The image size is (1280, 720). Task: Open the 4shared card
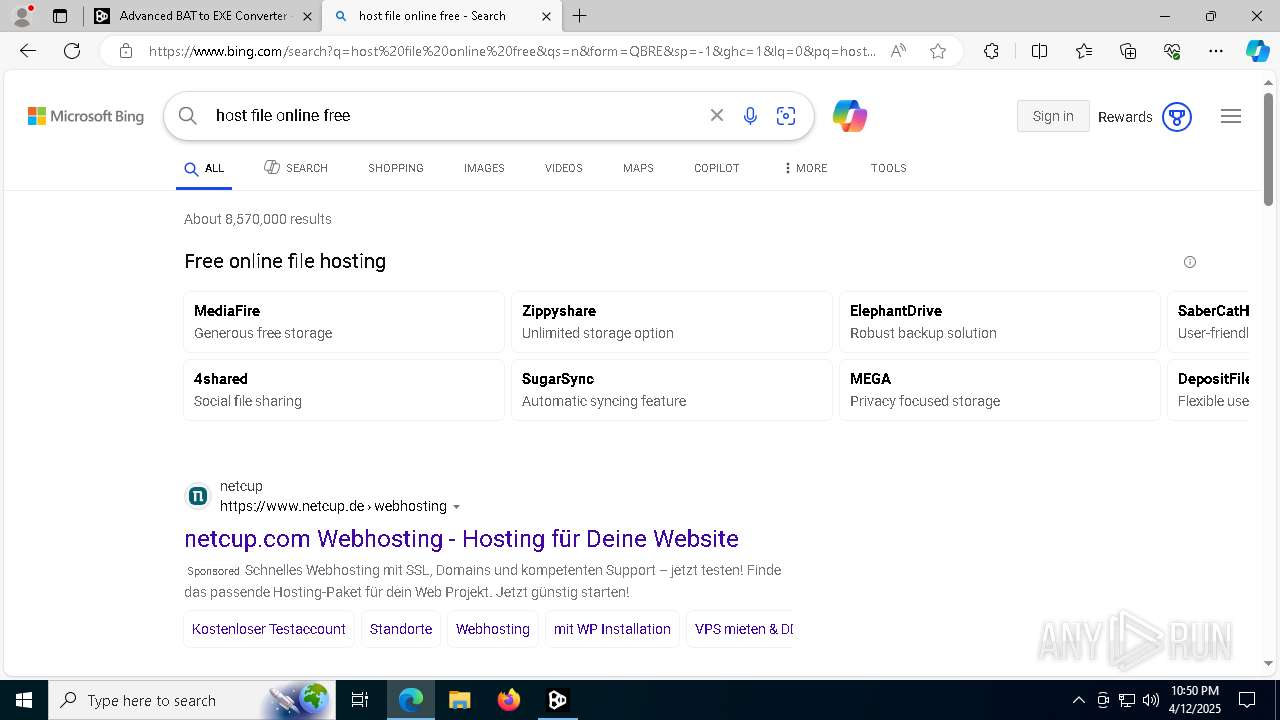click(344, 390)
